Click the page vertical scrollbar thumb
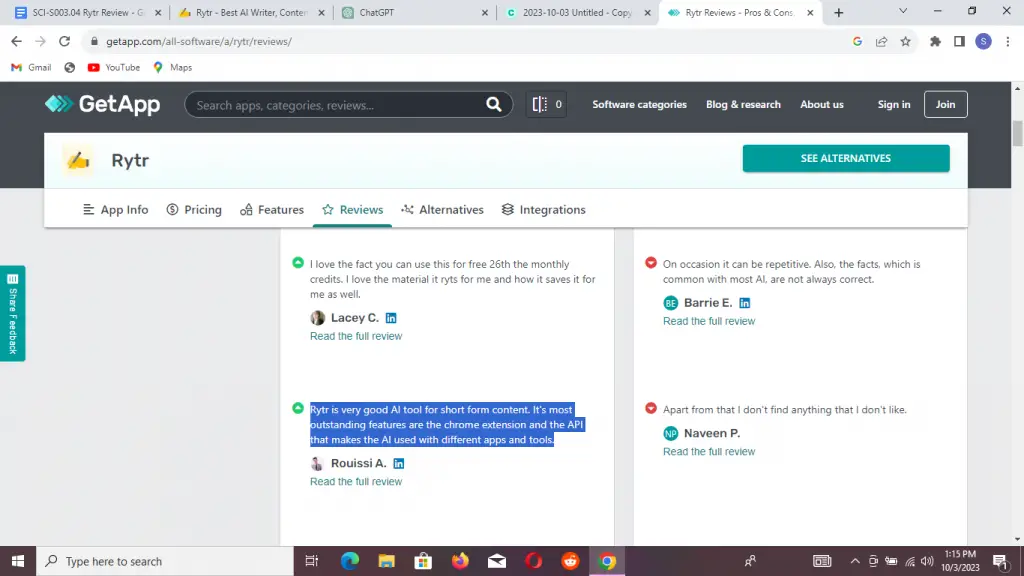This screenshot has width=1024, height=576. click(x=1017, y=134)
